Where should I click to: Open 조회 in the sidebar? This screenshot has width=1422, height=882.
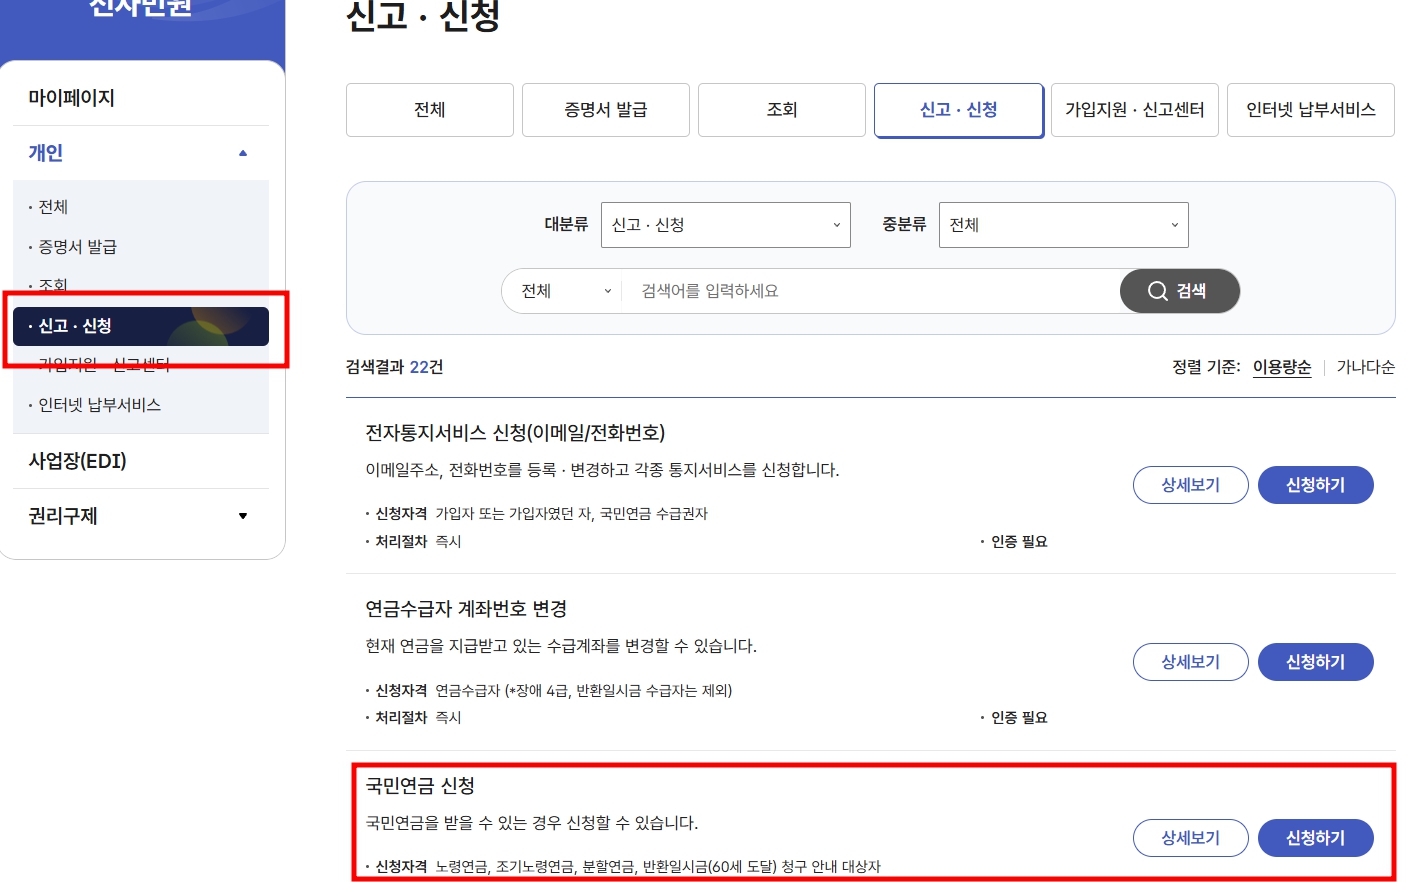coord(53,286)
